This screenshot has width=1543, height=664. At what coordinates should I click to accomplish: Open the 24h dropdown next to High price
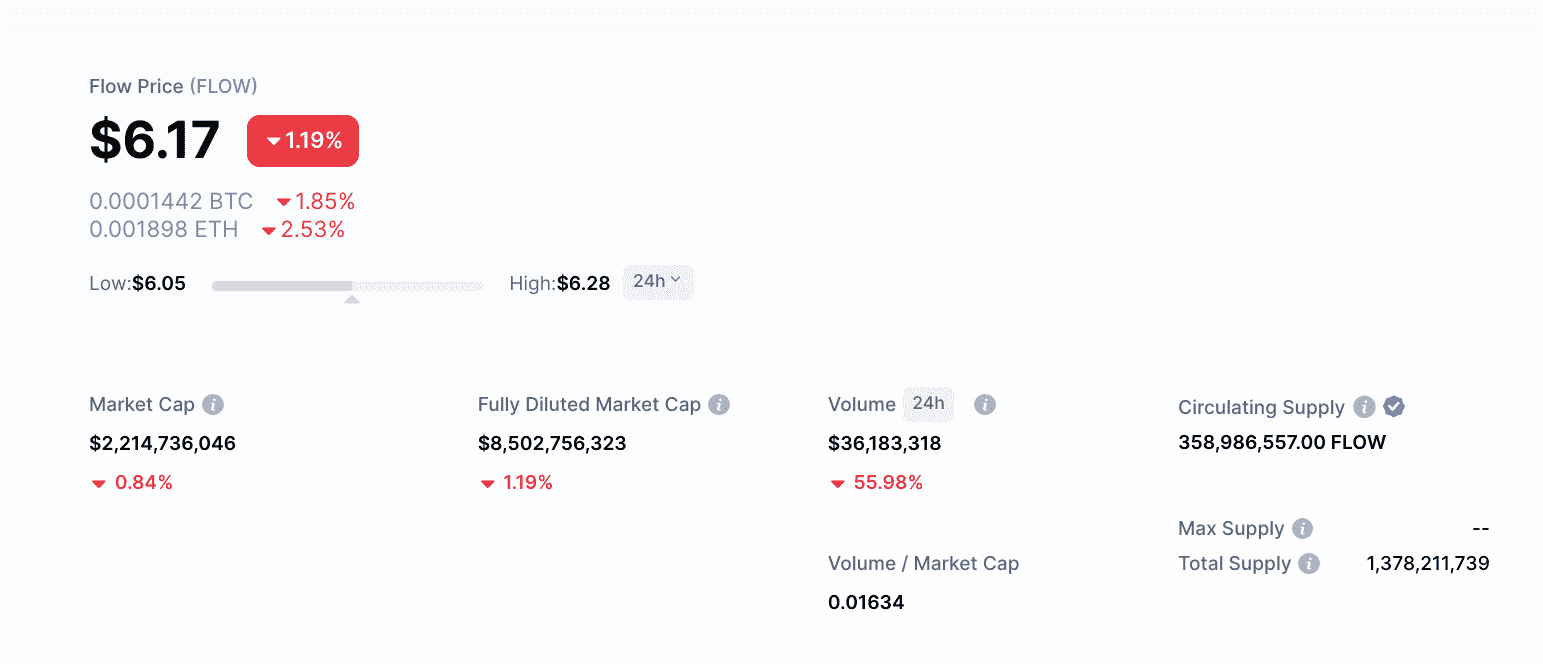[657, 282]
